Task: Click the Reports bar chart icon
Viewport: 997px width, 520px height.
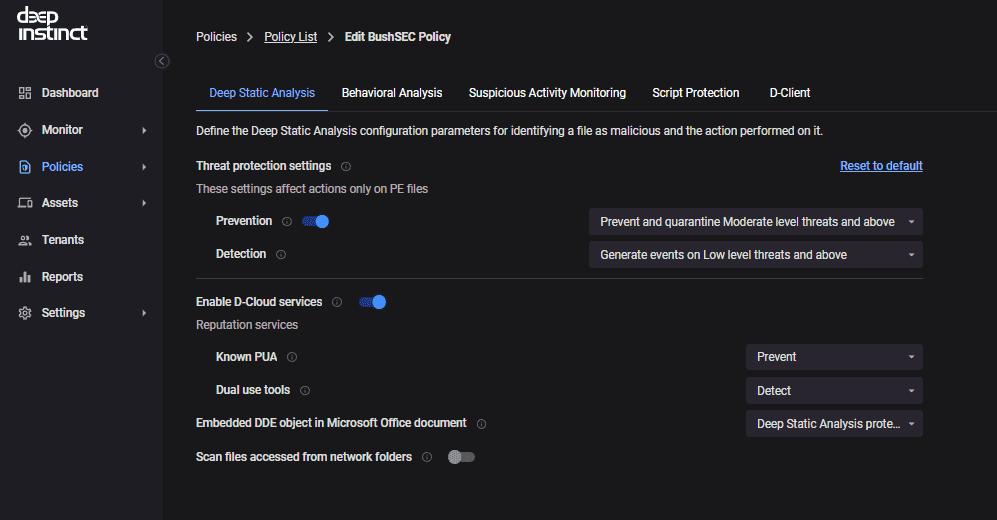Action: [x=25, y=277]
